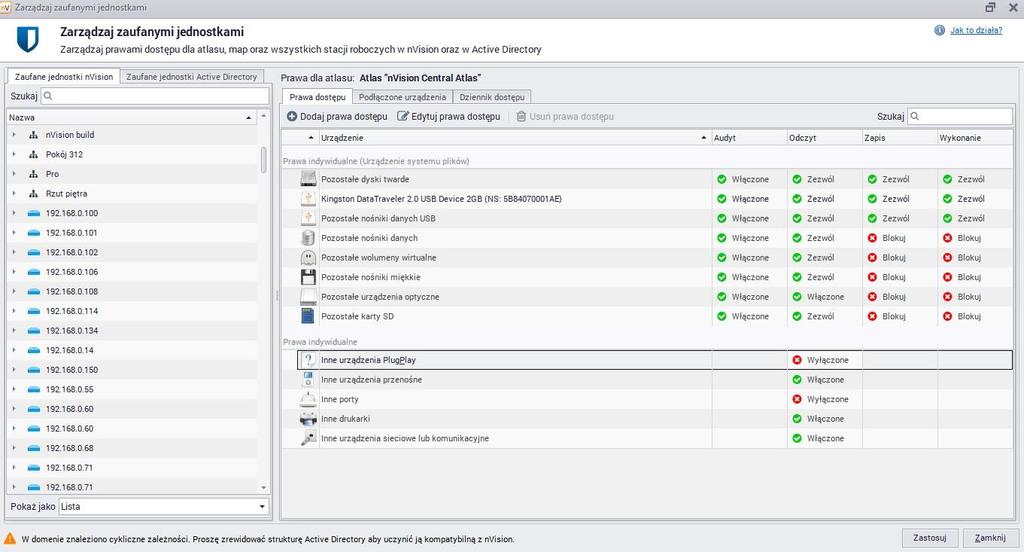Open the Podłączone urządzenia tab

coord(402,97)
